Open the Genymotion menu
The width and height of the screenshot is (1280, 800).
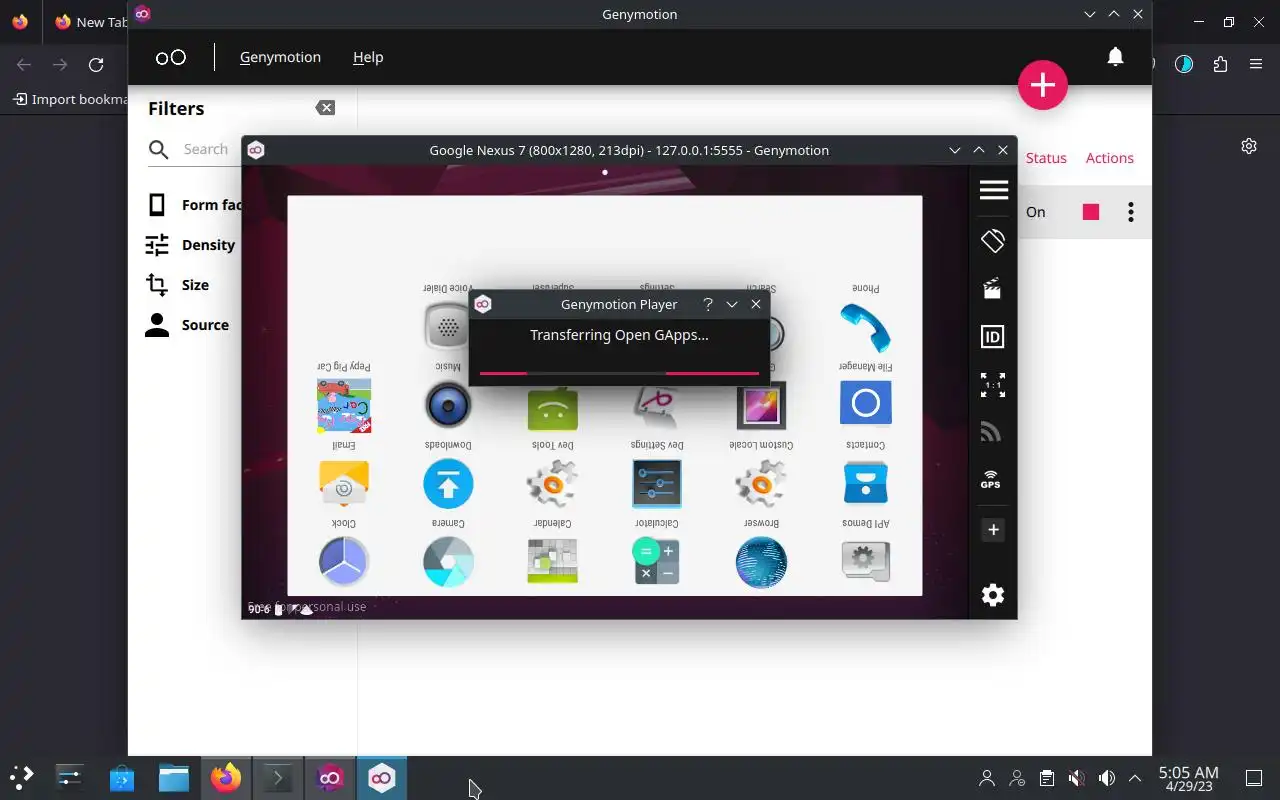tap(280, 57)
